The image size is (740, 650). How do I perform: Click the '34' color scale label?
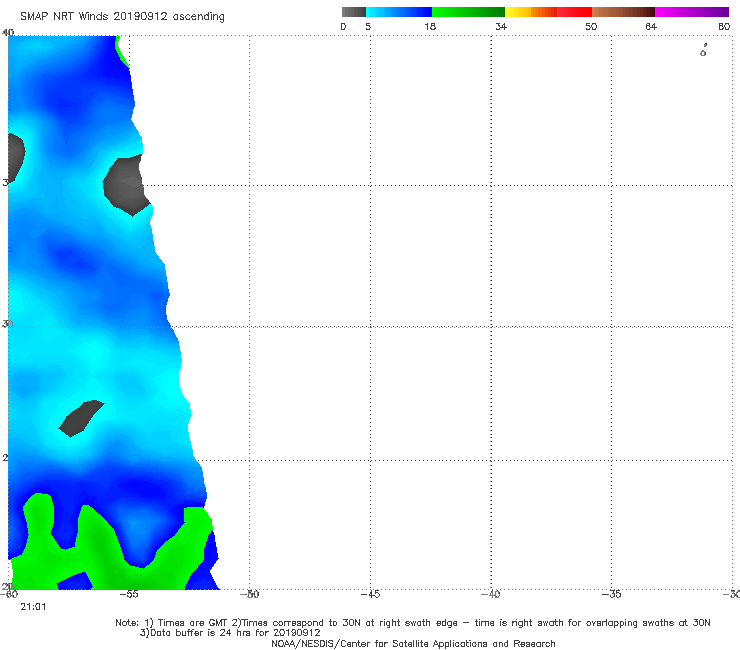click(501, 27)
